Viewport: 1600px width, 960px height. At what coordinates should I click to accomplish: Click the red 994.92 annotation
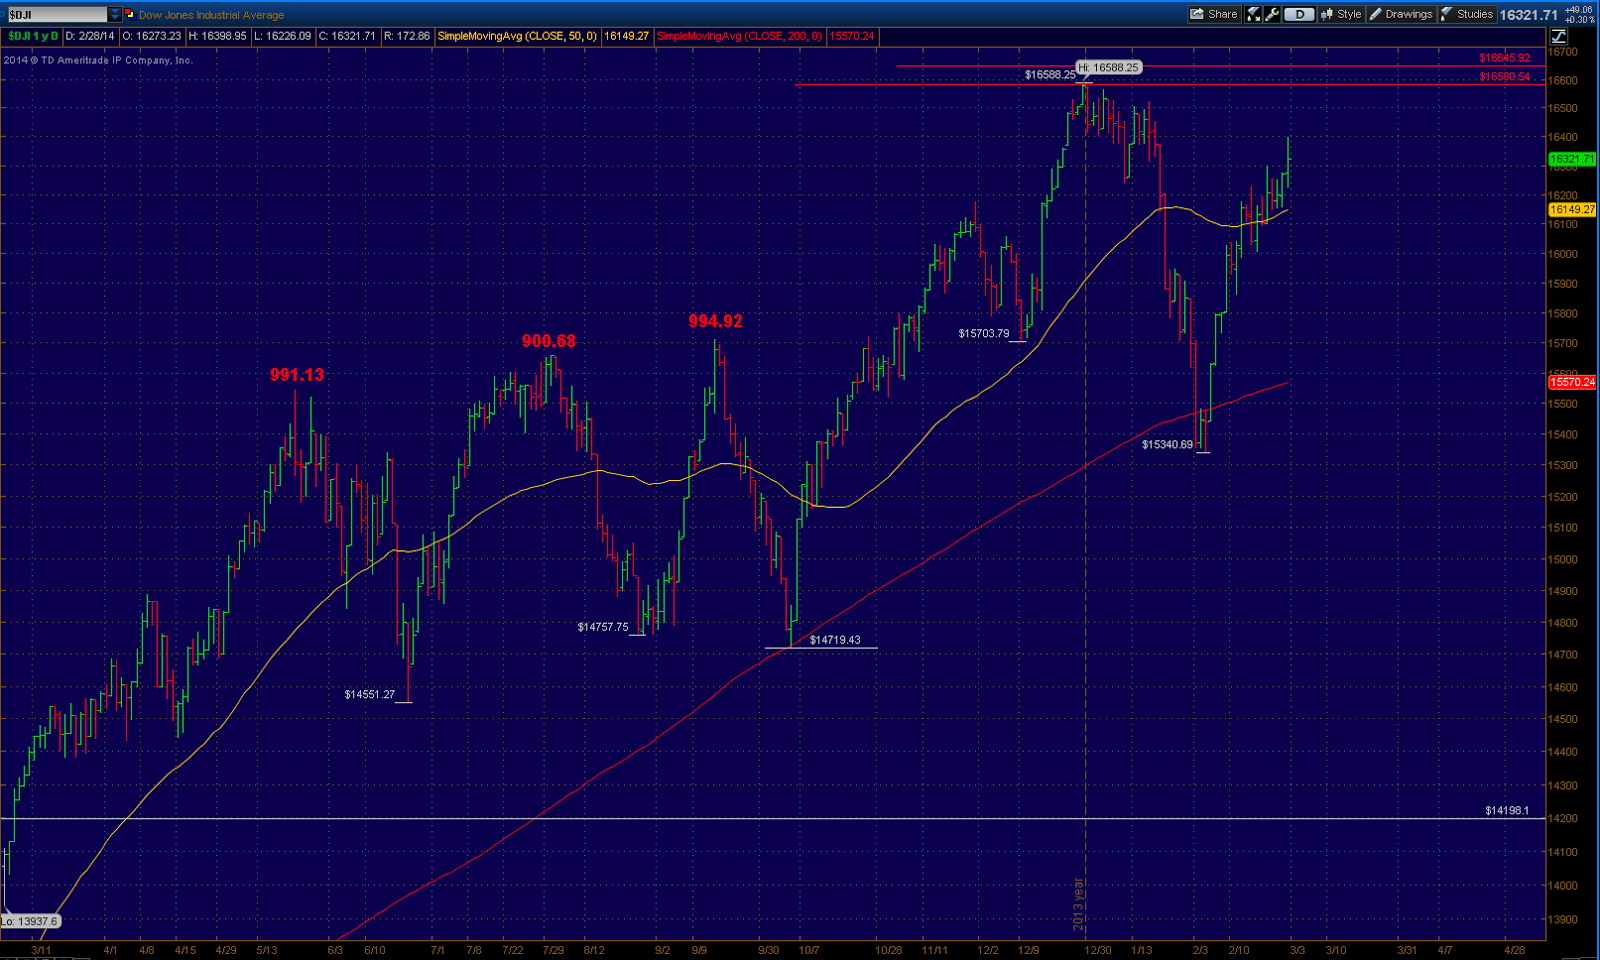(x=716, y=321)
